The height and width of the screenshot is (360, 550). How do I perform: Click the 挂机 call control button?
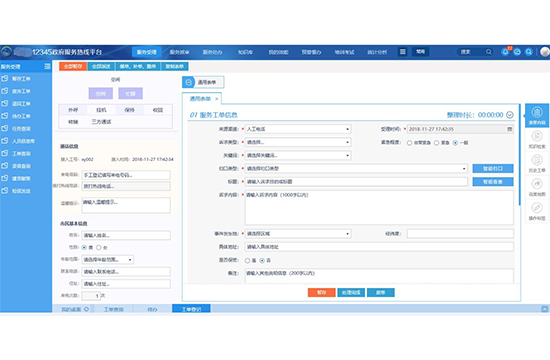(x=101, y=110)
